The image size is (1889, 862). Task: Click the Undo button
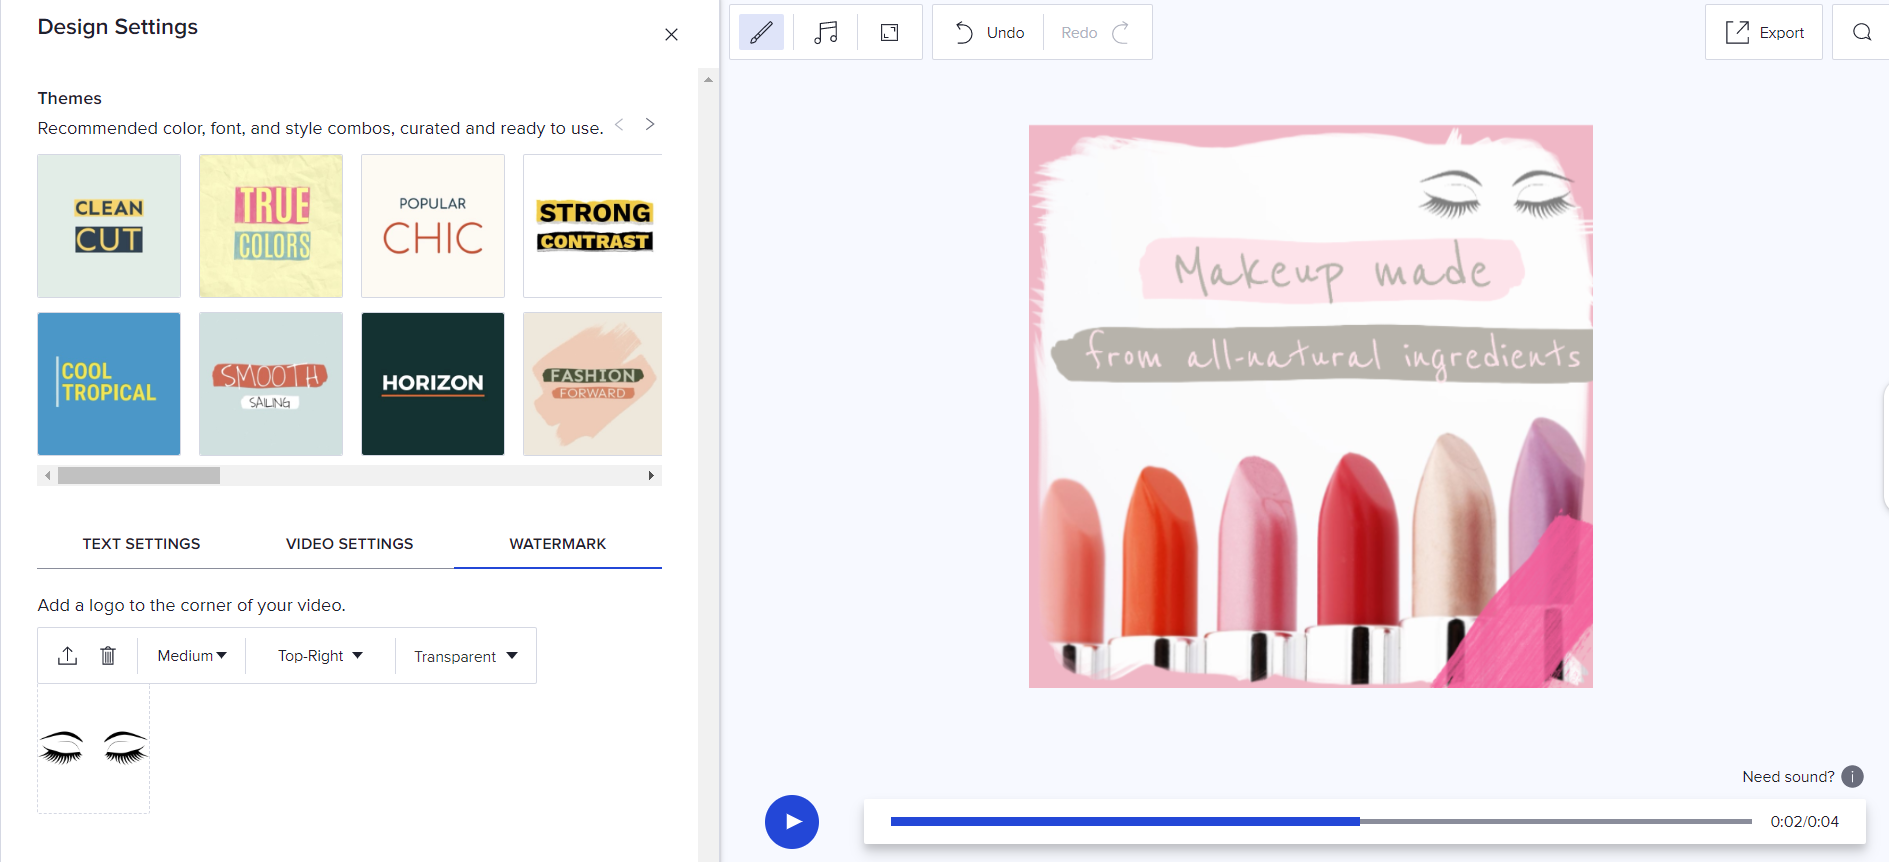[989, 33]
